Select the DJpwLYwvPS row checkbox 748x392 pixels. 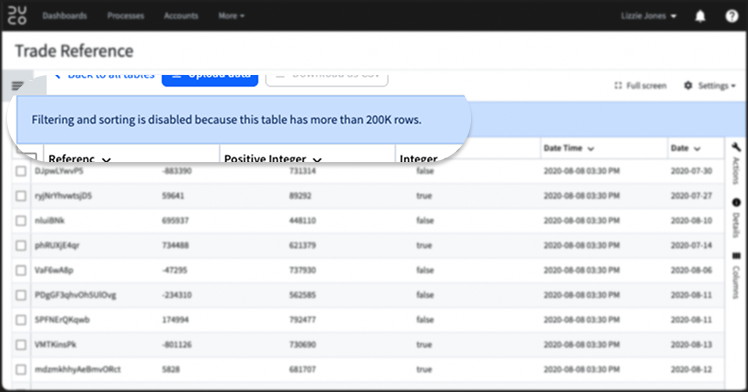(x=21, y=171)
